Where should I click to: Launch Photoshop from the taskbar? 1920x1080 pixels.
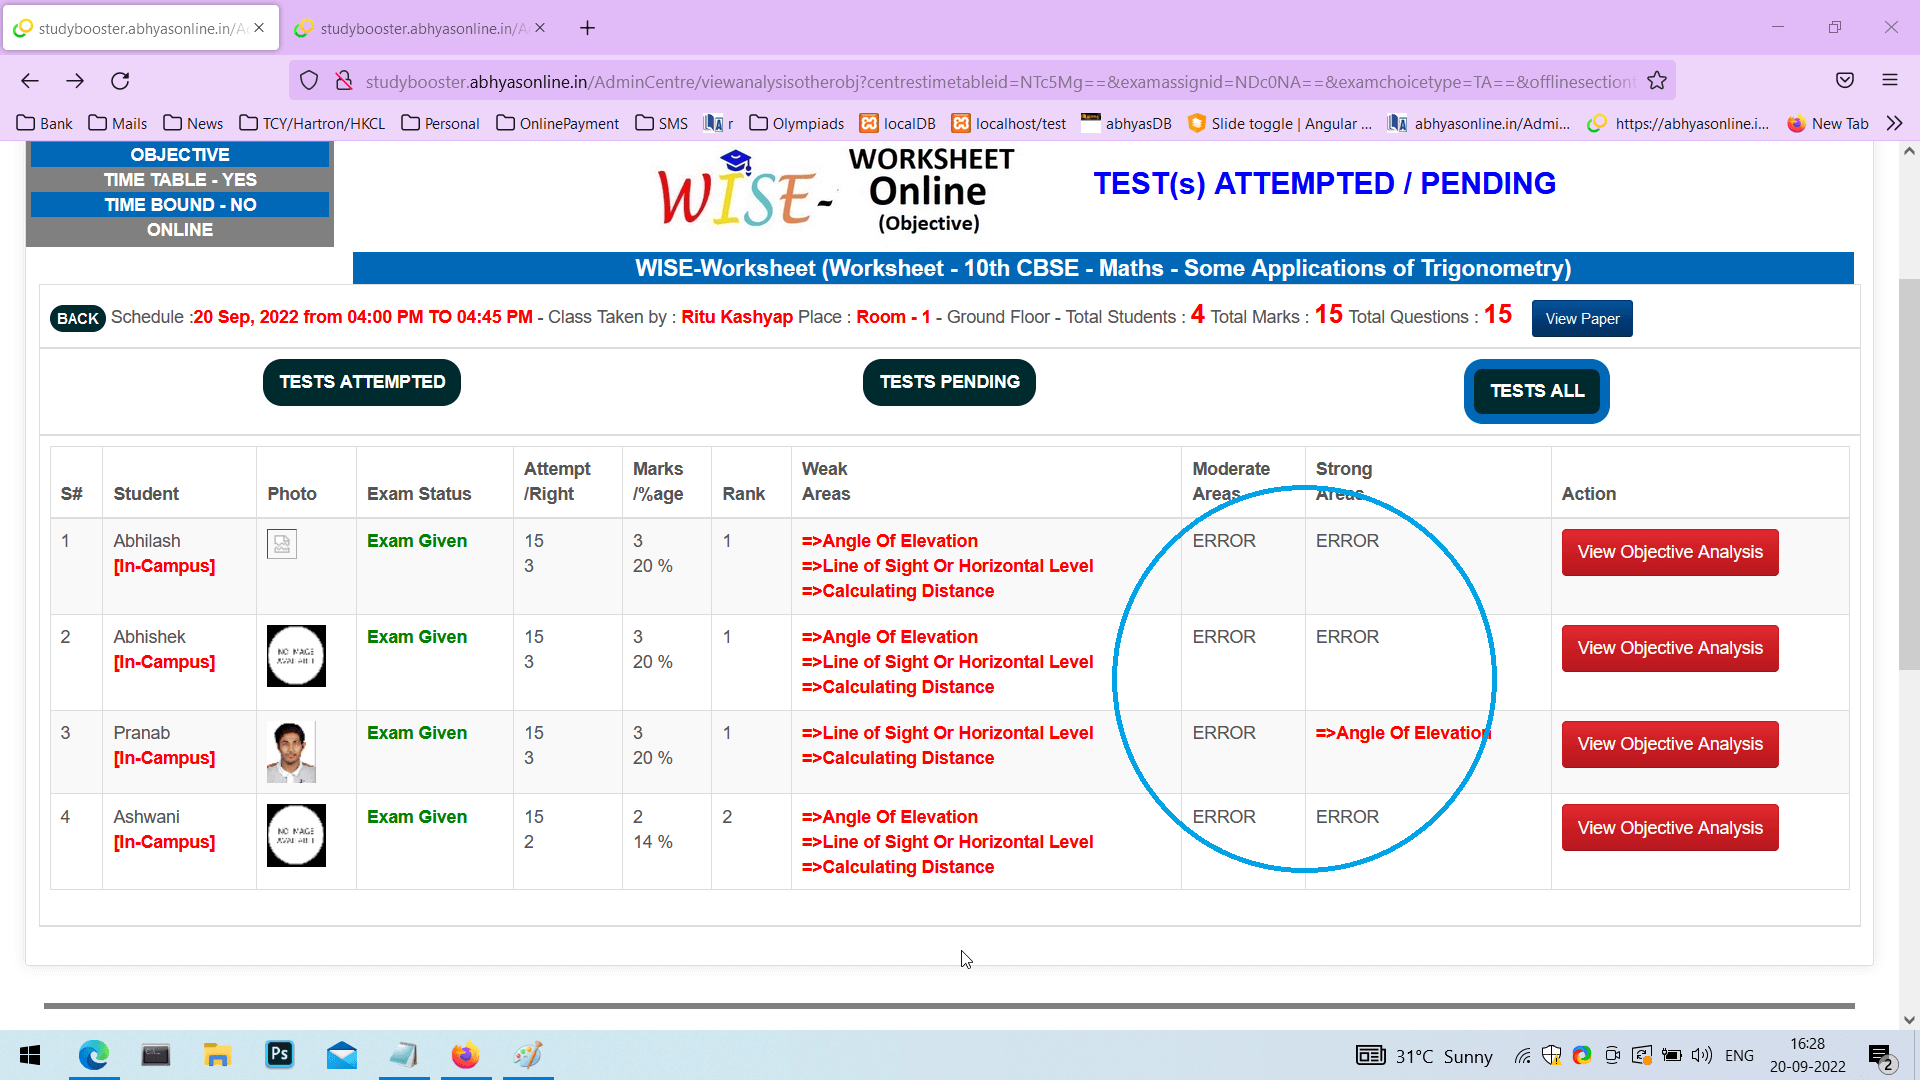pyautogui.click(x=279, y=1055)
